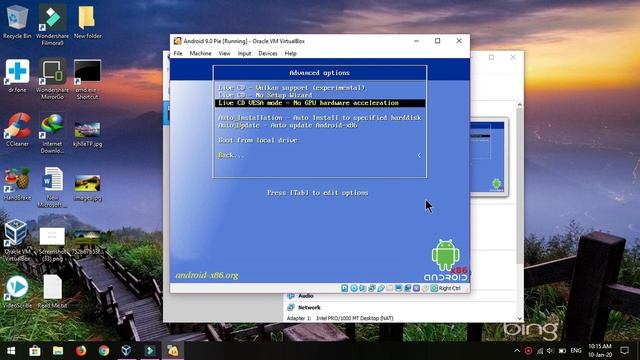The image size is (640, 360).
Task: Click the vertical scrollbar in VirtualBox Manager details
Action: [x=519, y=188]
